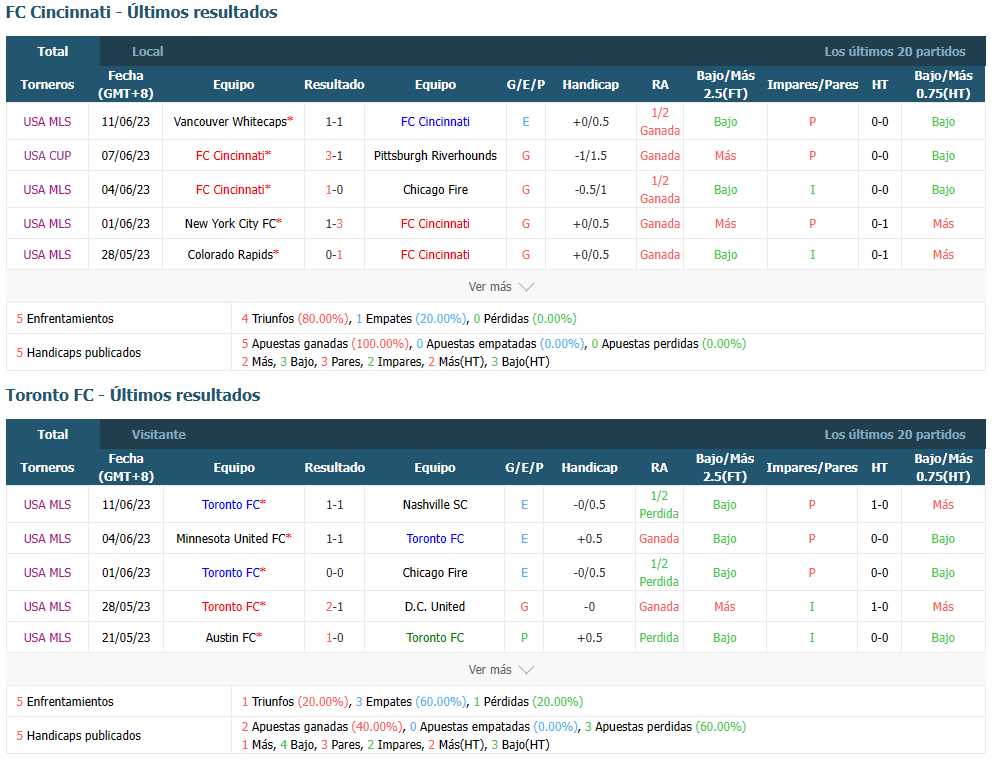Click the "2 Apuestas ganadas (40.00%)" summary
The image size is (995, 762).
[x=322, y=727]
